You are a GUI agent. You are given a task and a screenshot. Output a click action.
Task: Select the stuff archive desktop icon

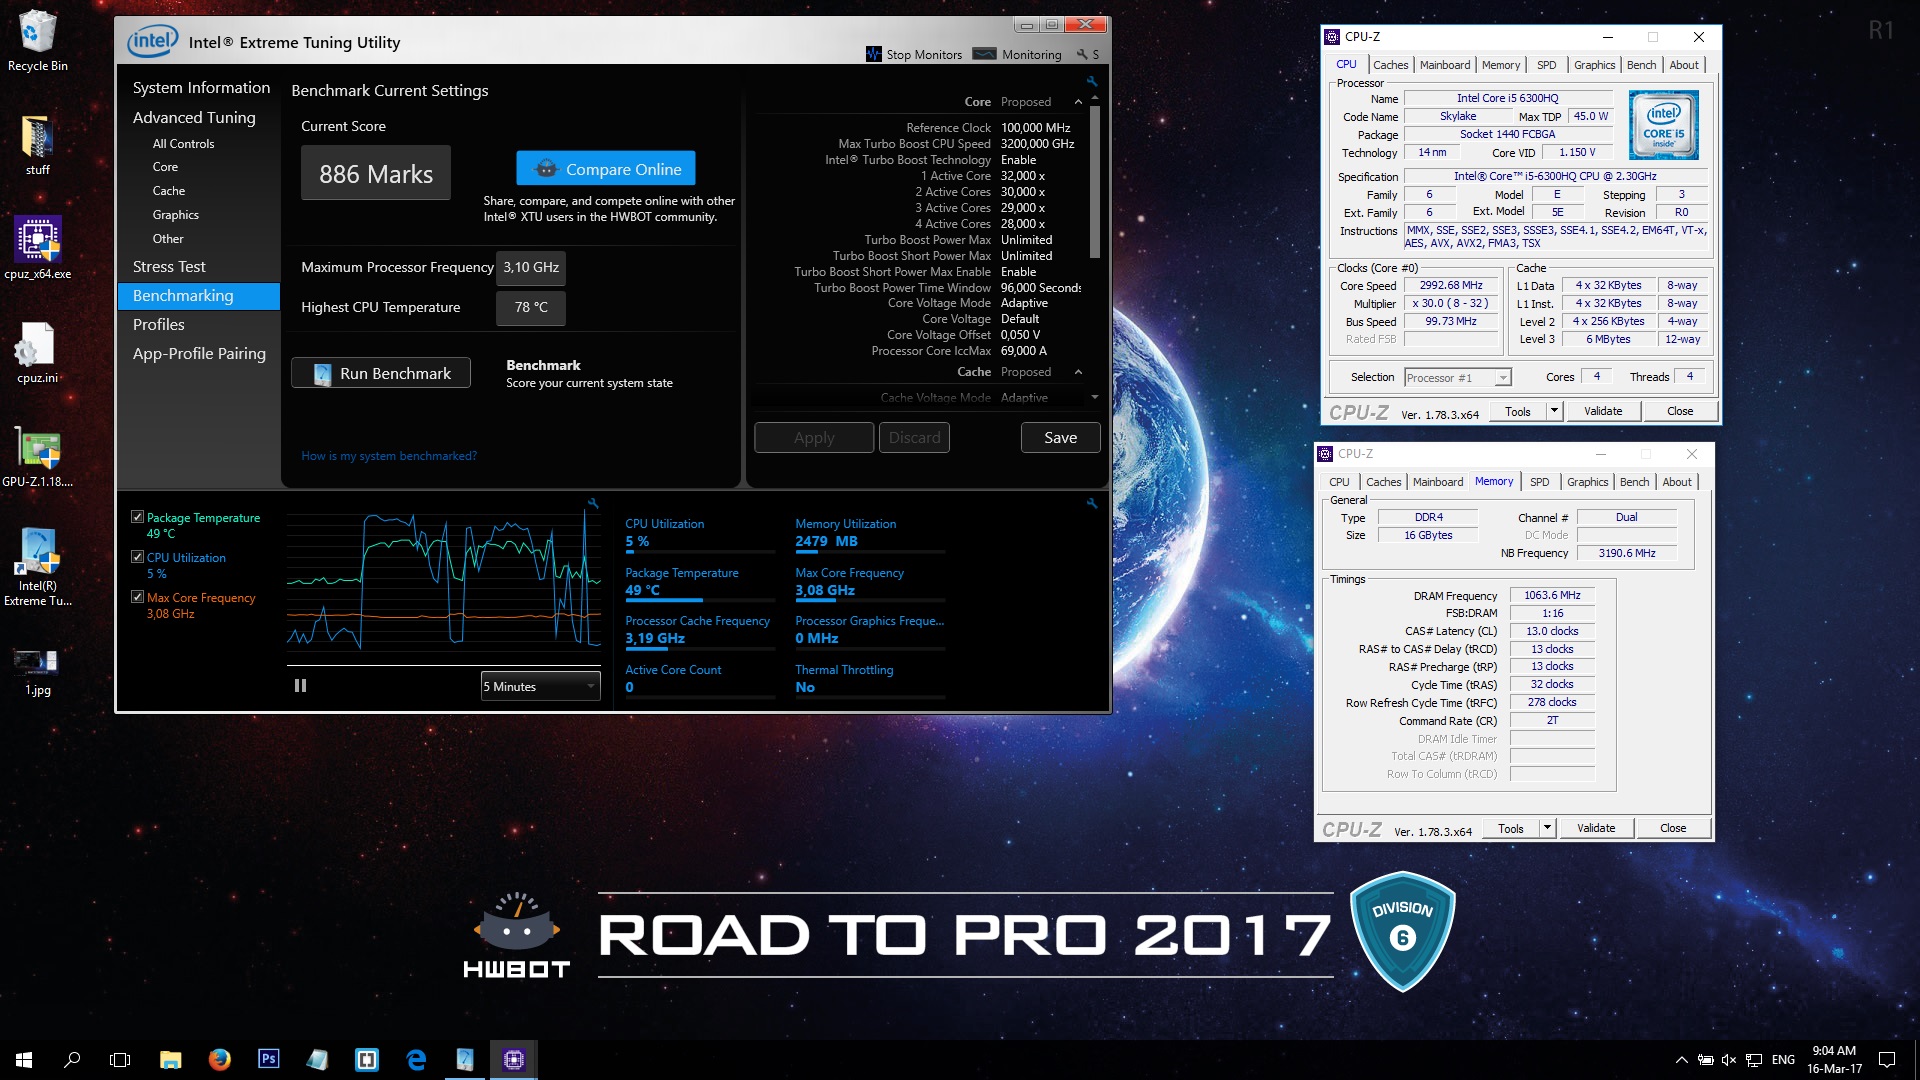point(37,145)
